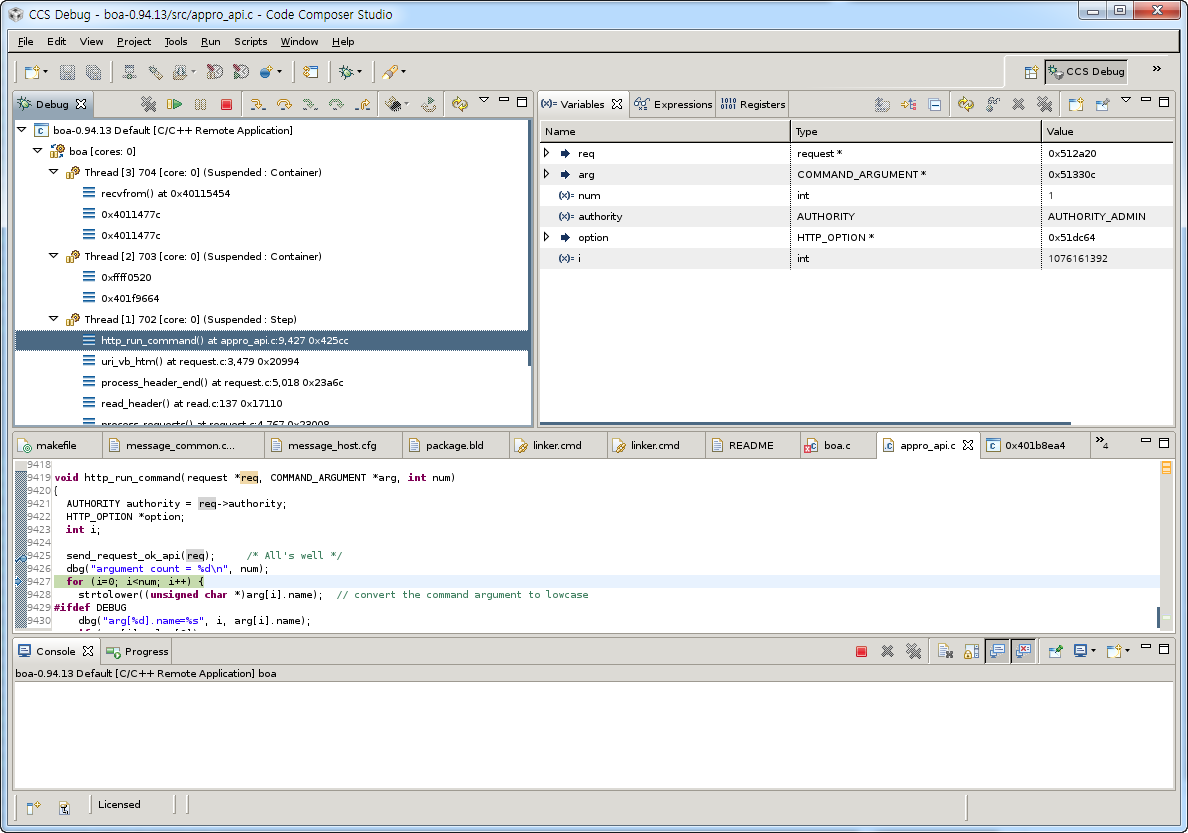Select the uri_vb_htm() stack frame
Screen dimensions: 1188x833
[x=200, y=362]
